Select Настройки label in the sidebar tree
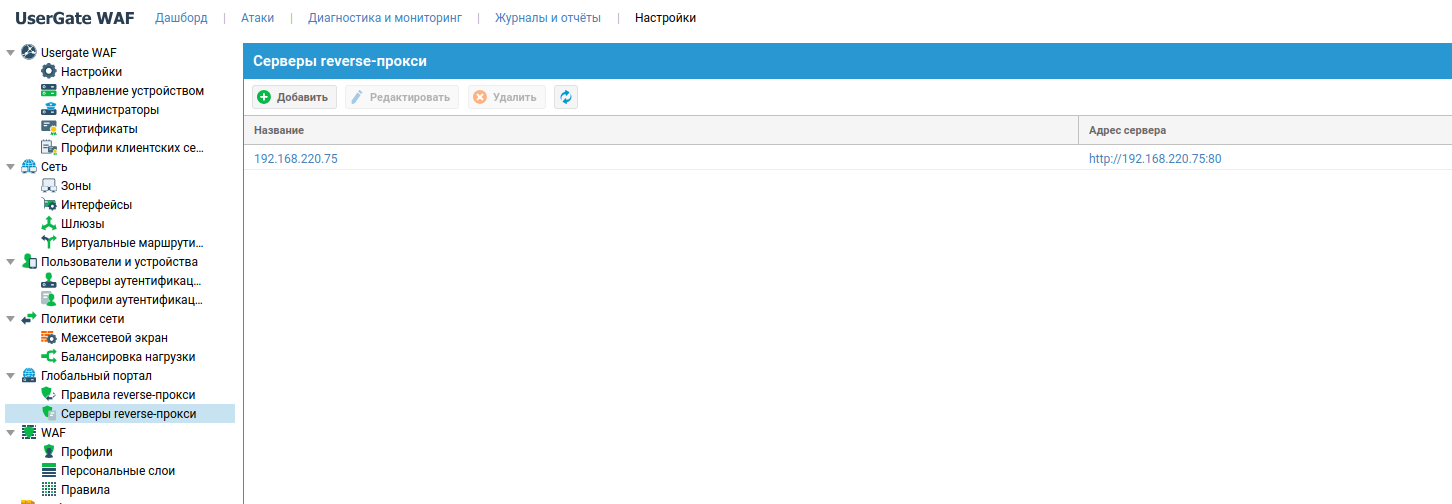 (91, 72)
